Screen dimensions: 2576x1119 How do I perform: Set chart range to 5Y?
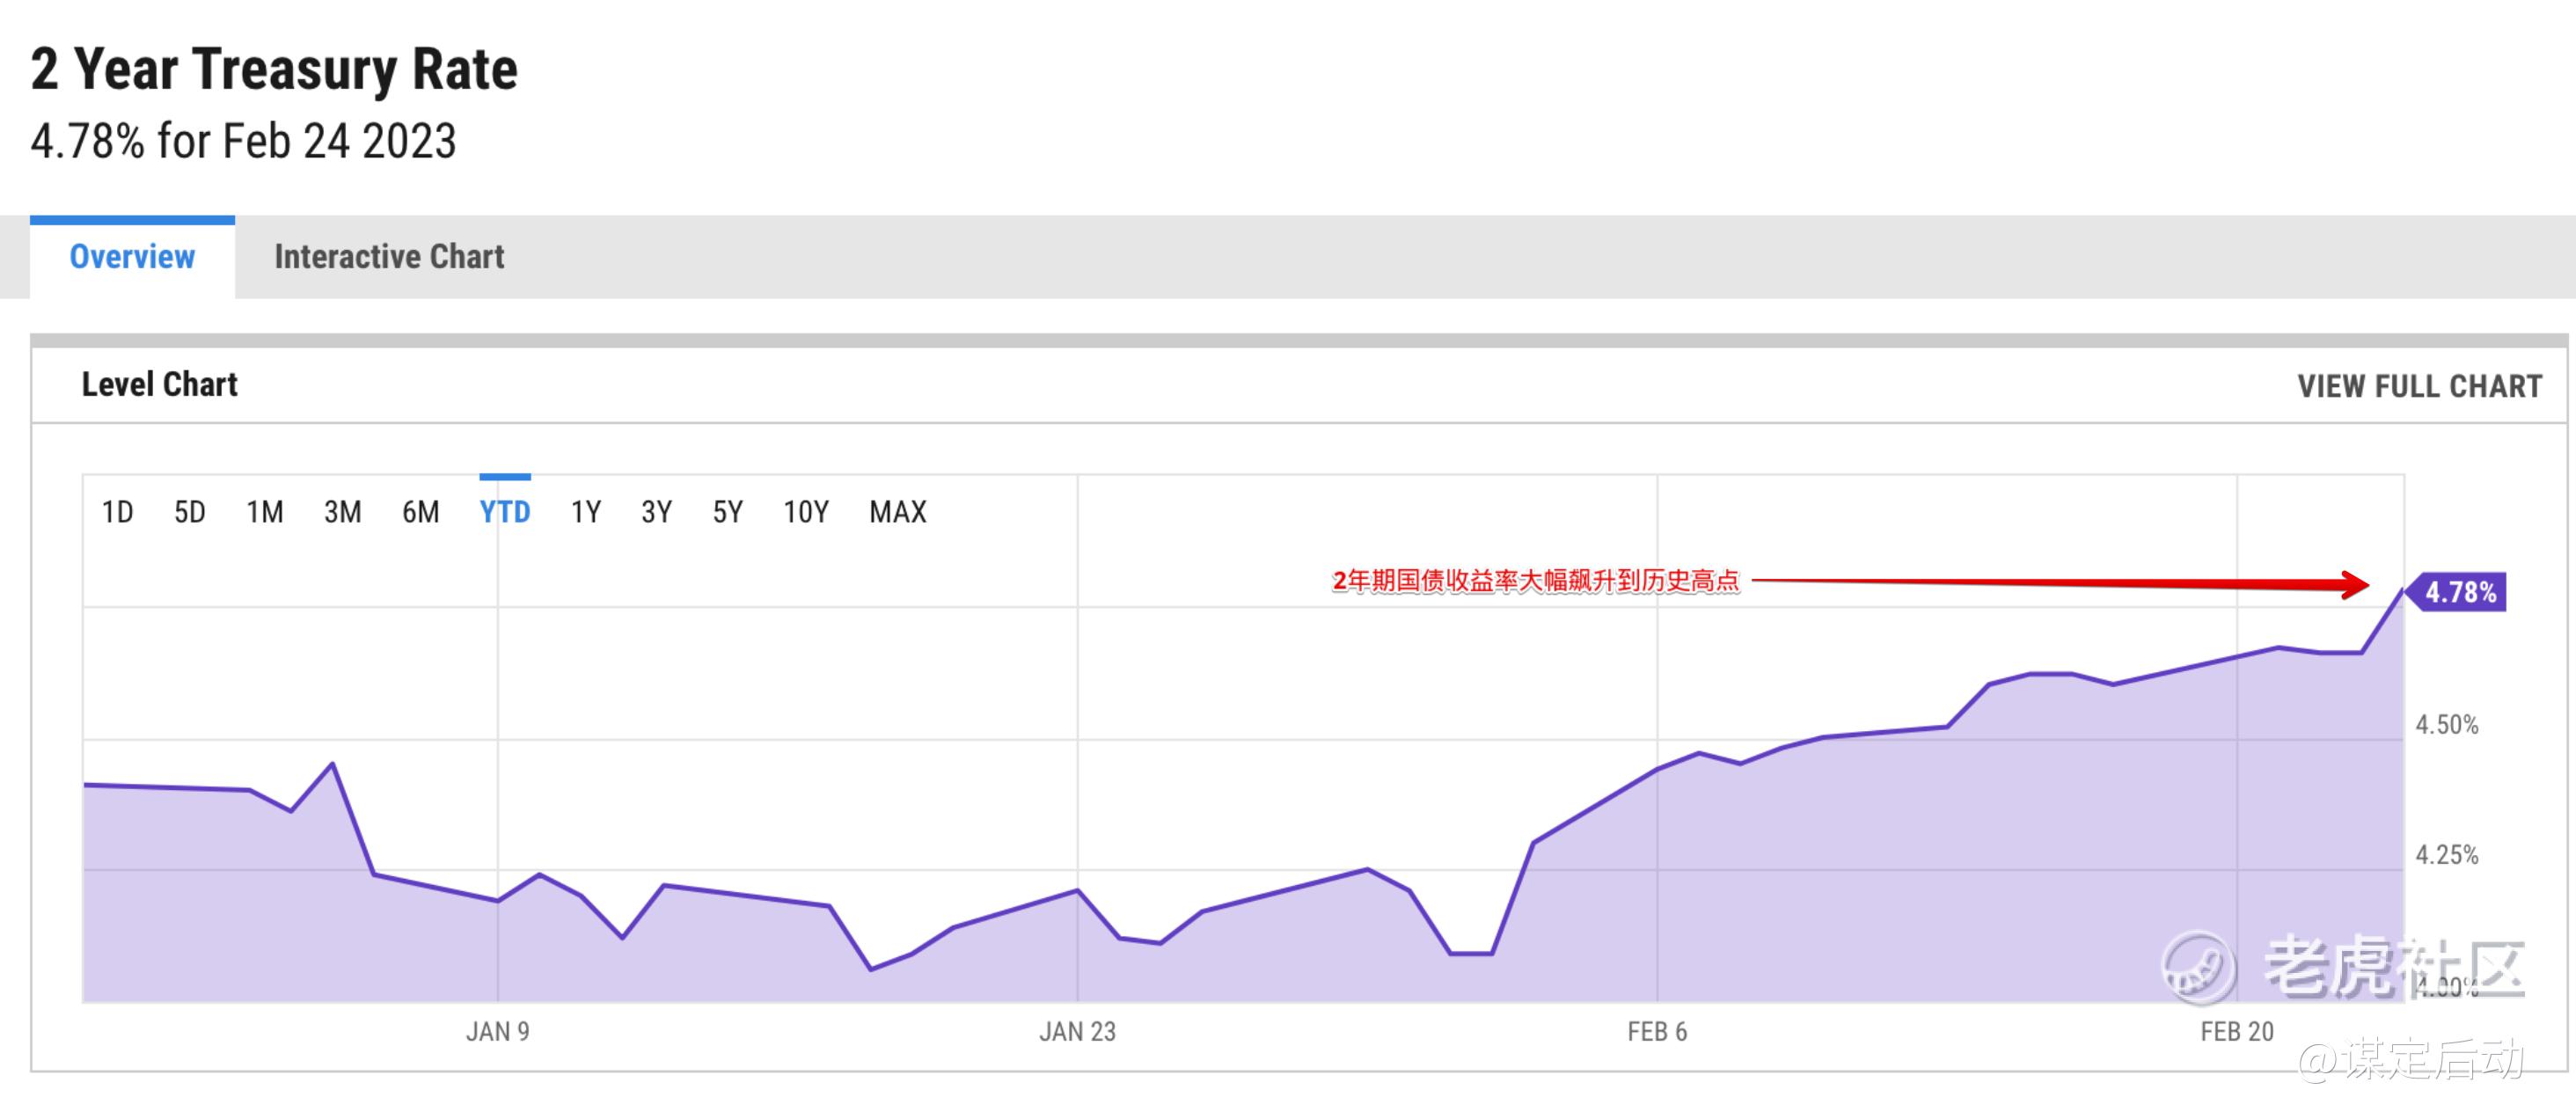[x=727, y=512]
